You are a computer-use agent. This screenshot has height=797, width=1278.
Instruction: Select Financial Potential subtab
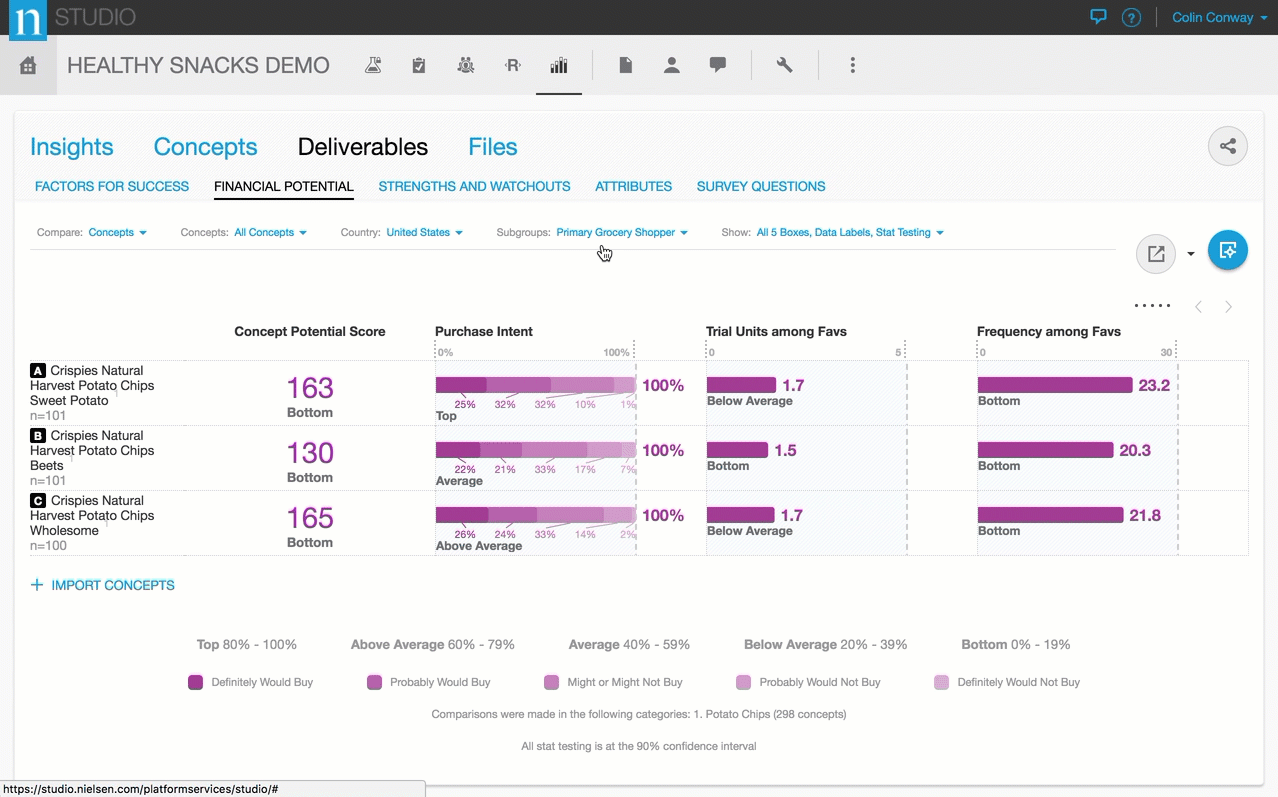[284, 186]
